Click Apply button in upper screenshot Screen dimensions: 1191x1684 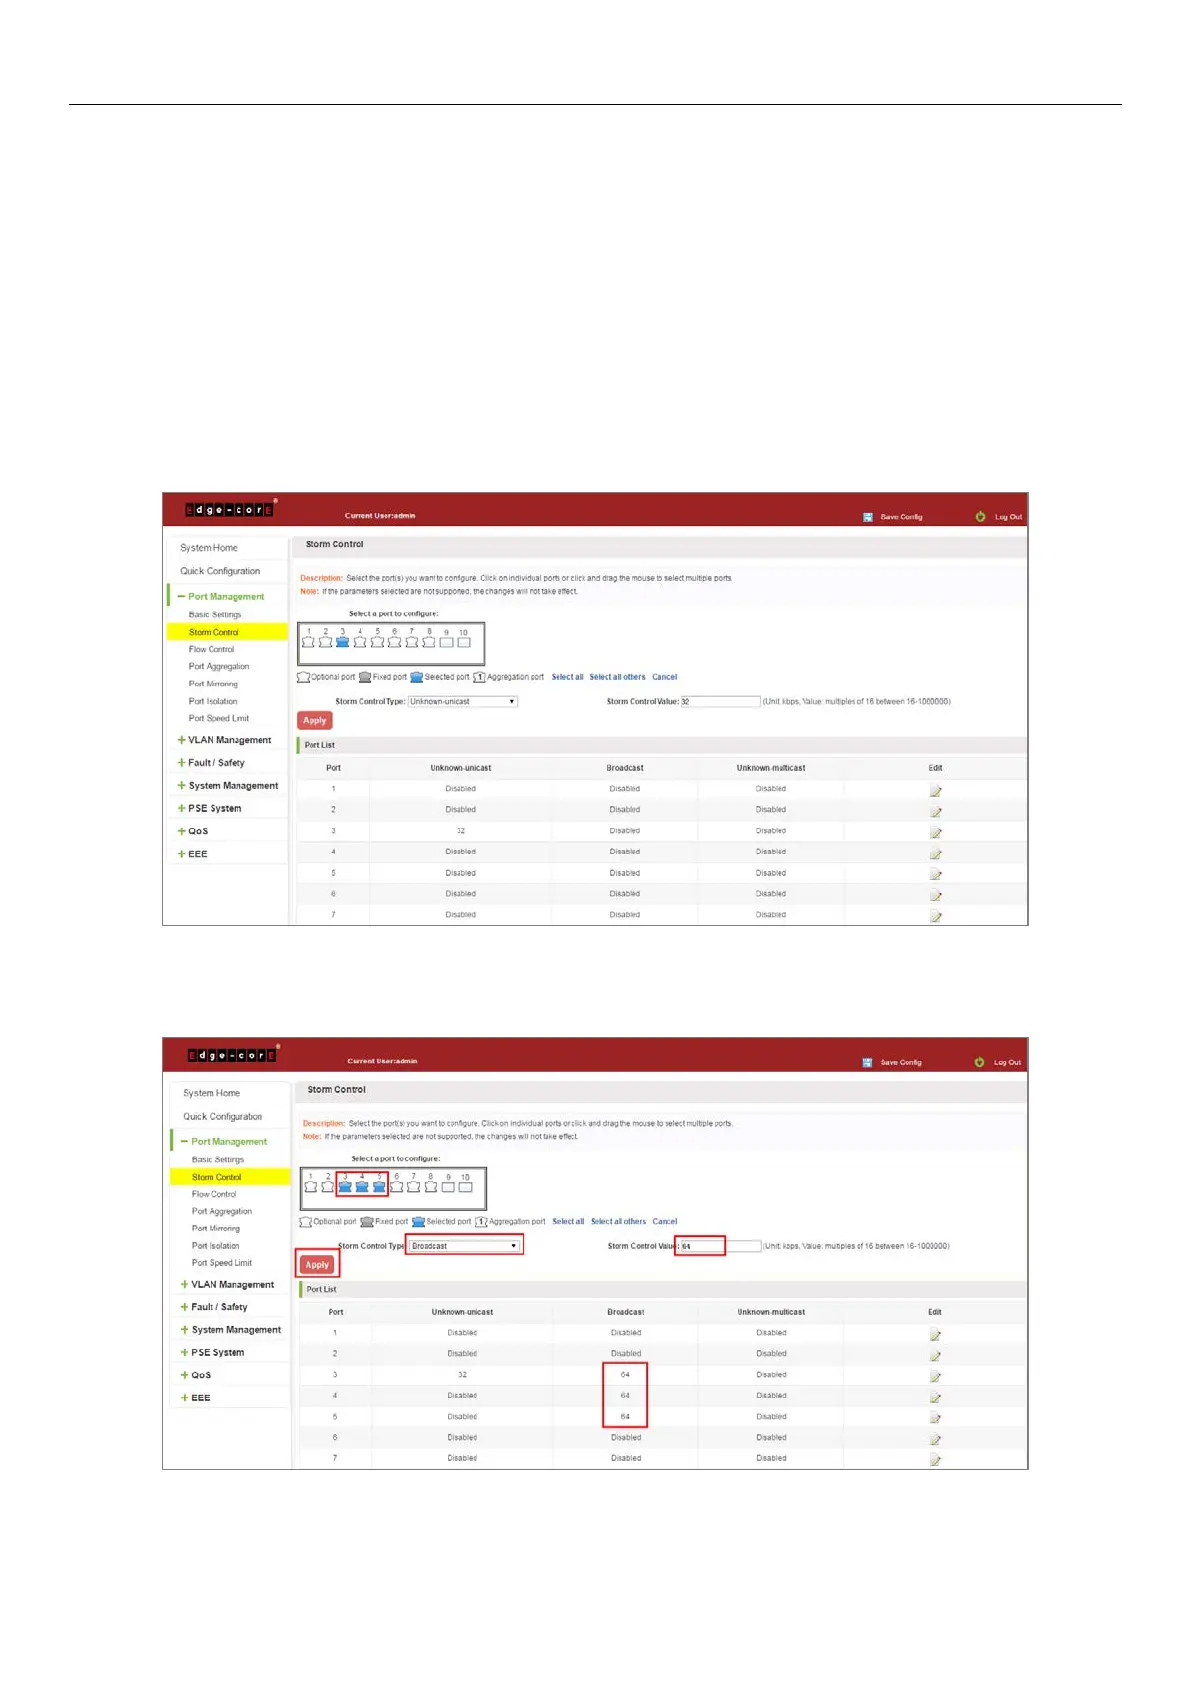(315, 720)
